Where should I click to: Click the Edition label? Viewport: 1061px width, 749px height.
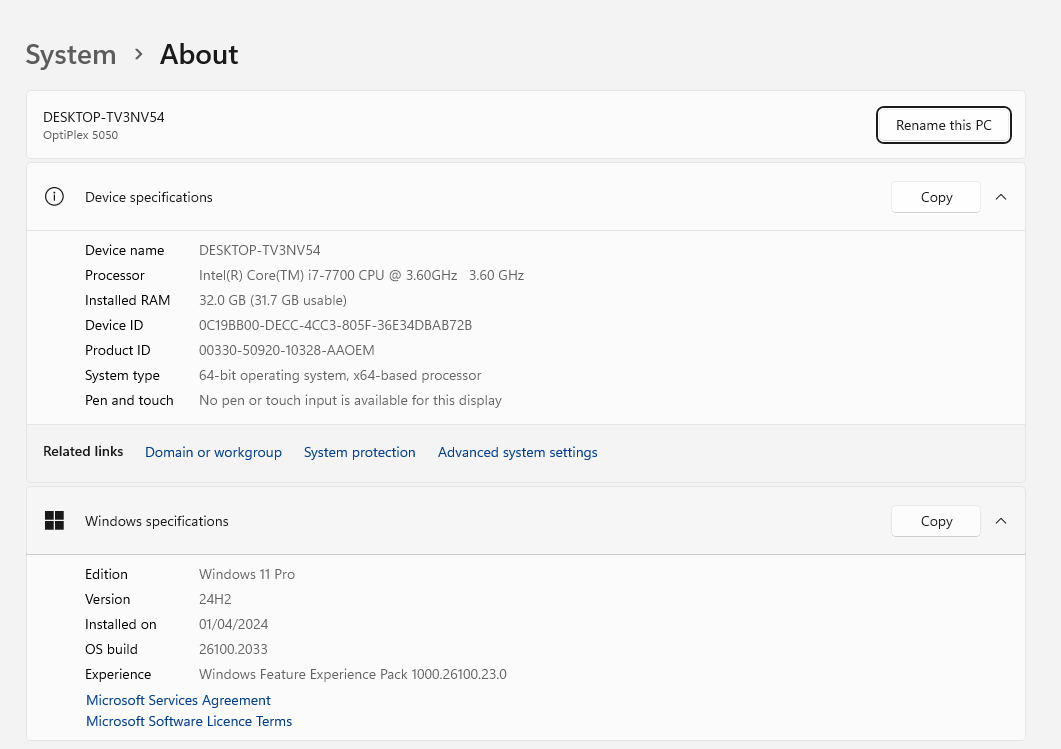(x=106, y=574)
